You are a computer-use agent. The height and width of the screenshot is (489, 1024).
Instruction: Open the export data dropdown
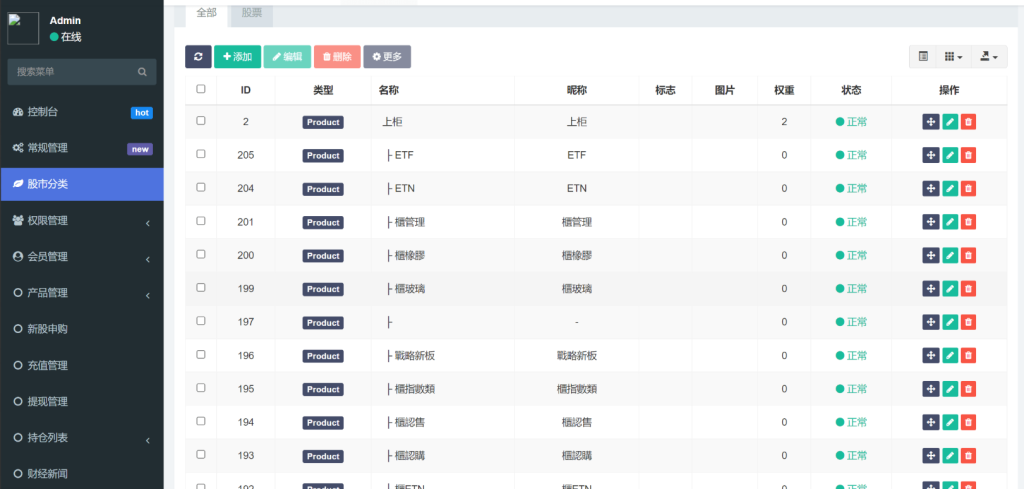point(989,57)
